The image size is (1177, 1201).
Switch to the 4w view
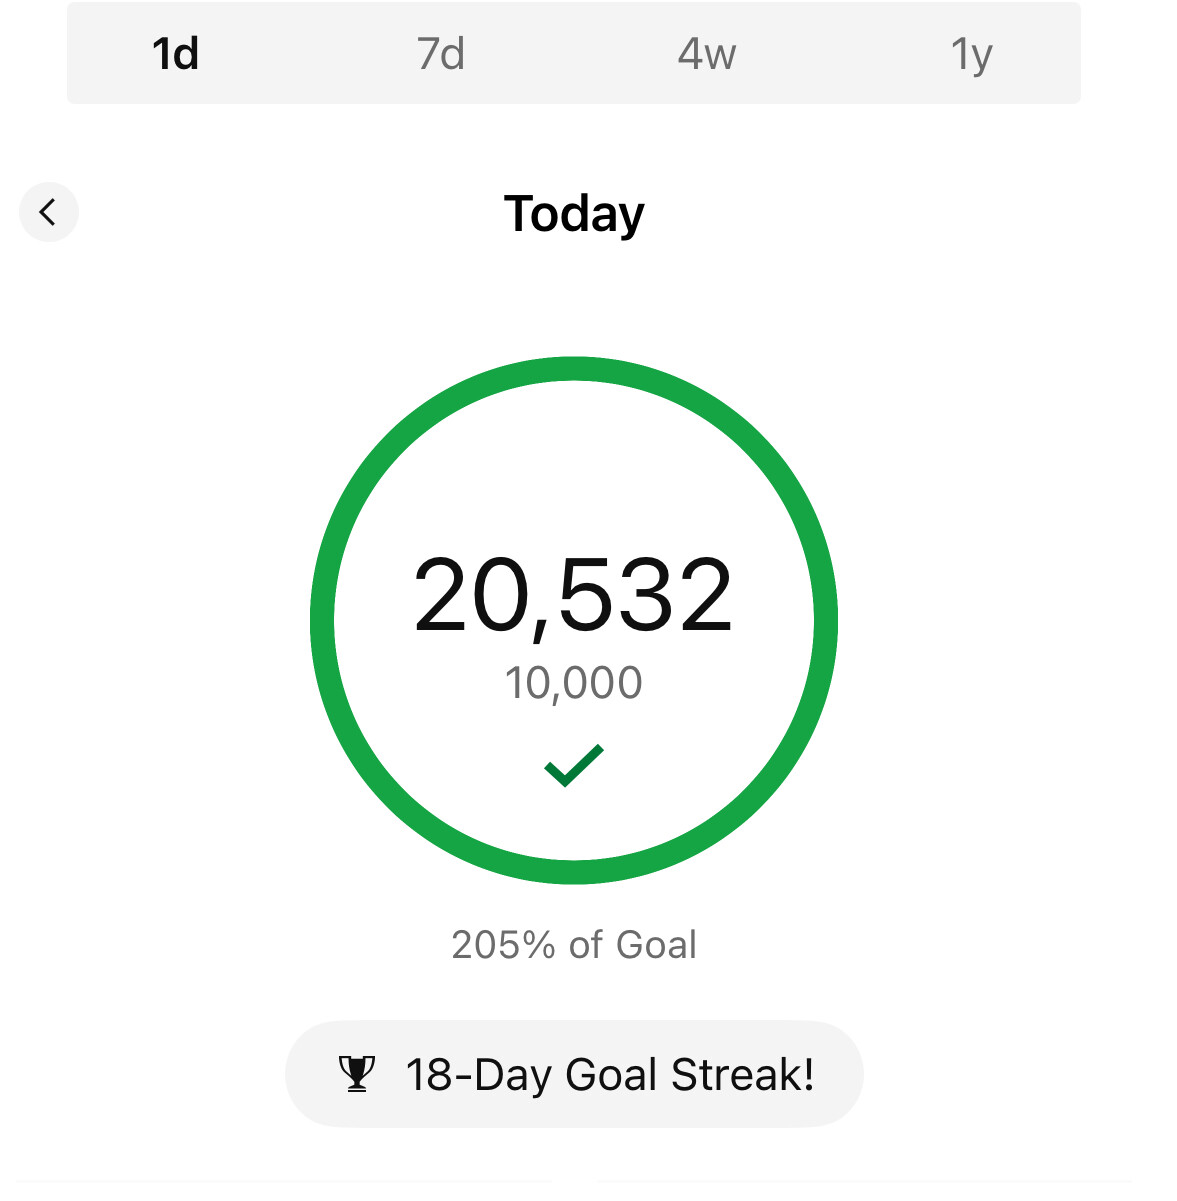(x=707, y=54)
